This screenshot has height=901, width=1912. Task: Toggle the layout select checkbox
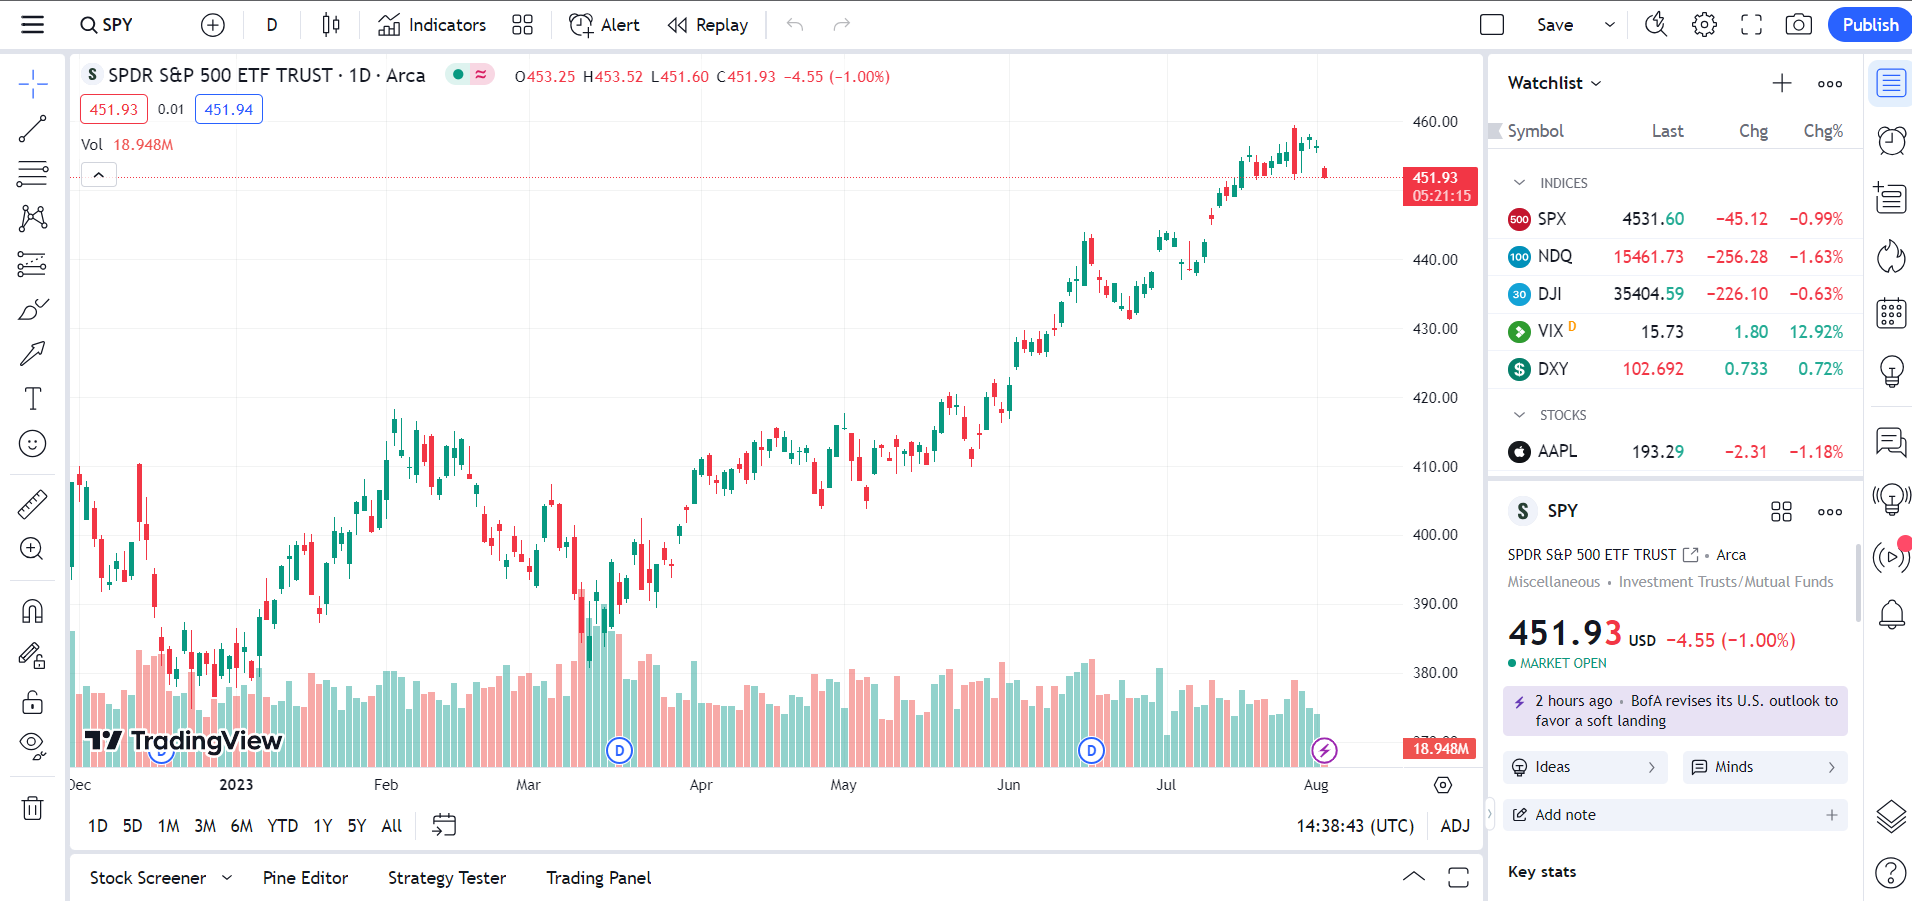(x=1492, y=25)
